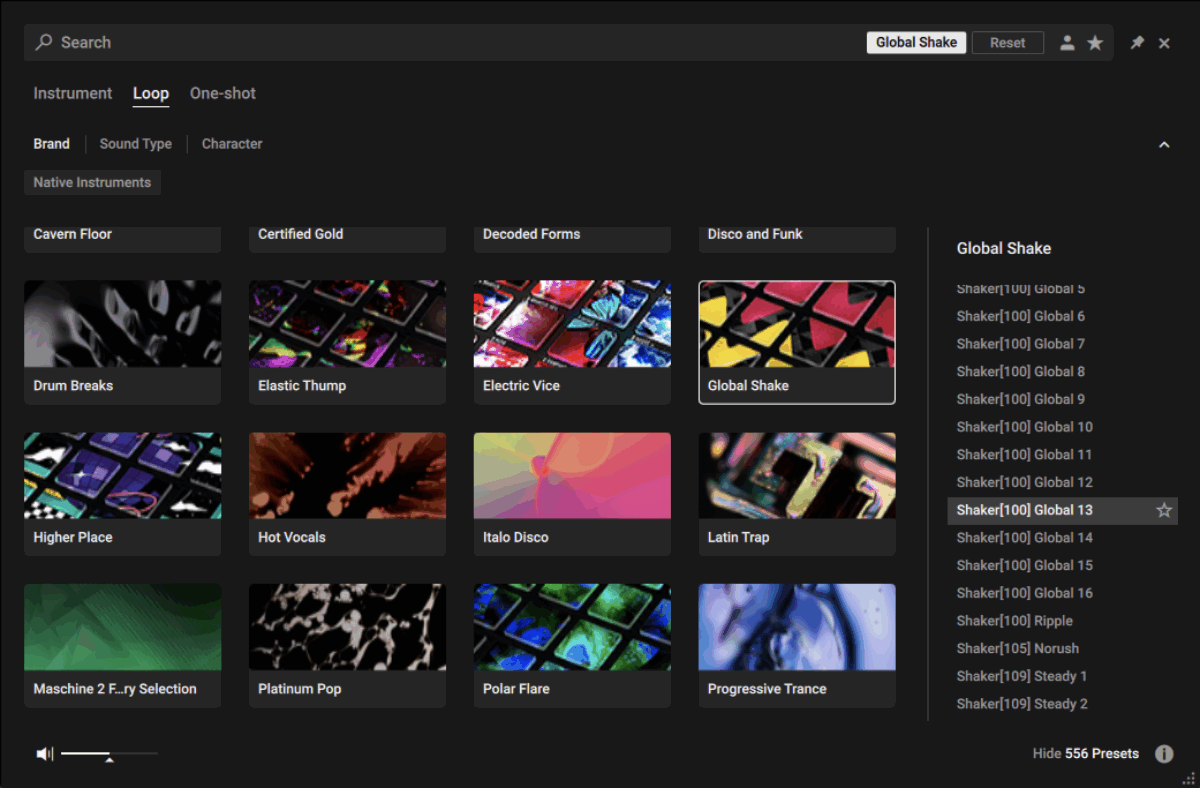Select the Latin Trap expansion tile

click(x=797, y=494)
